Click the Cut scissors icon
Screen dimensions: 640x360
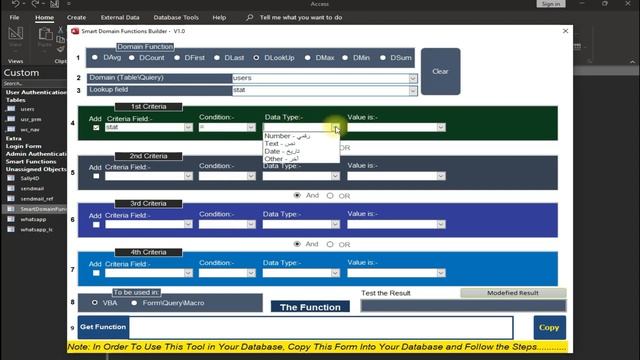click(60, 30)
